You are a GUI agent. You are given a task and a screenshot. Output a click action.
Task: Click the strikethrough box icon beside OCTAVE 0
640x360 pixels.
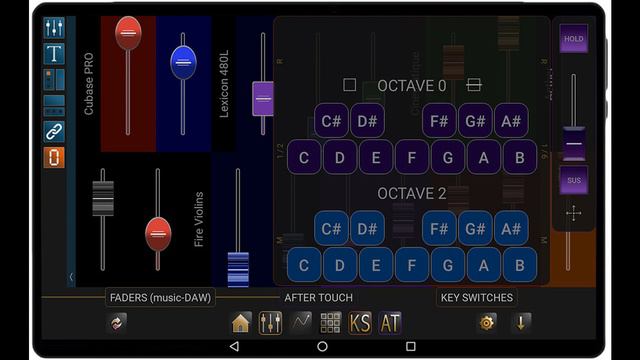click(473, 85)
